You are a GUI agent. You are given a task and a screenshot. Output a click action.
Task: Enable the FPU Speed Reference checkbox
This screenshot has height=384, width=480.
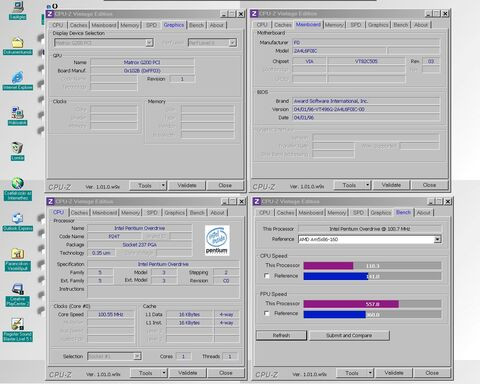click(x=267, y=313)
